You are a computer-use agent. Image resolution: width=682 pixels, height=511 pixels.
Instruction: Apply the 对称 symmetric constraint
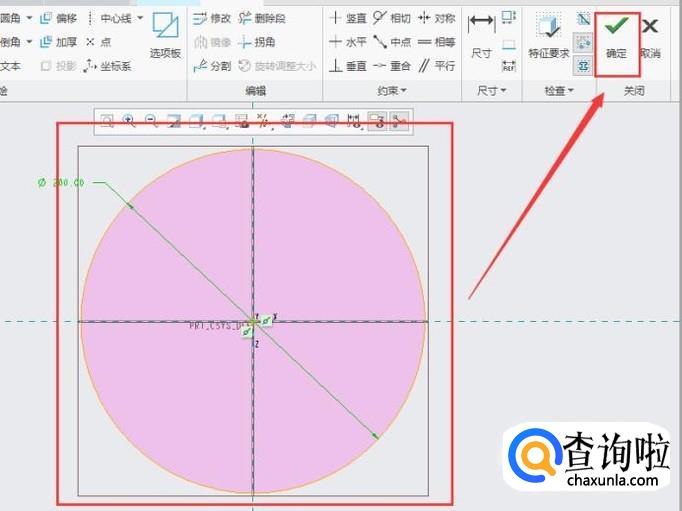(x=436, y=18)
